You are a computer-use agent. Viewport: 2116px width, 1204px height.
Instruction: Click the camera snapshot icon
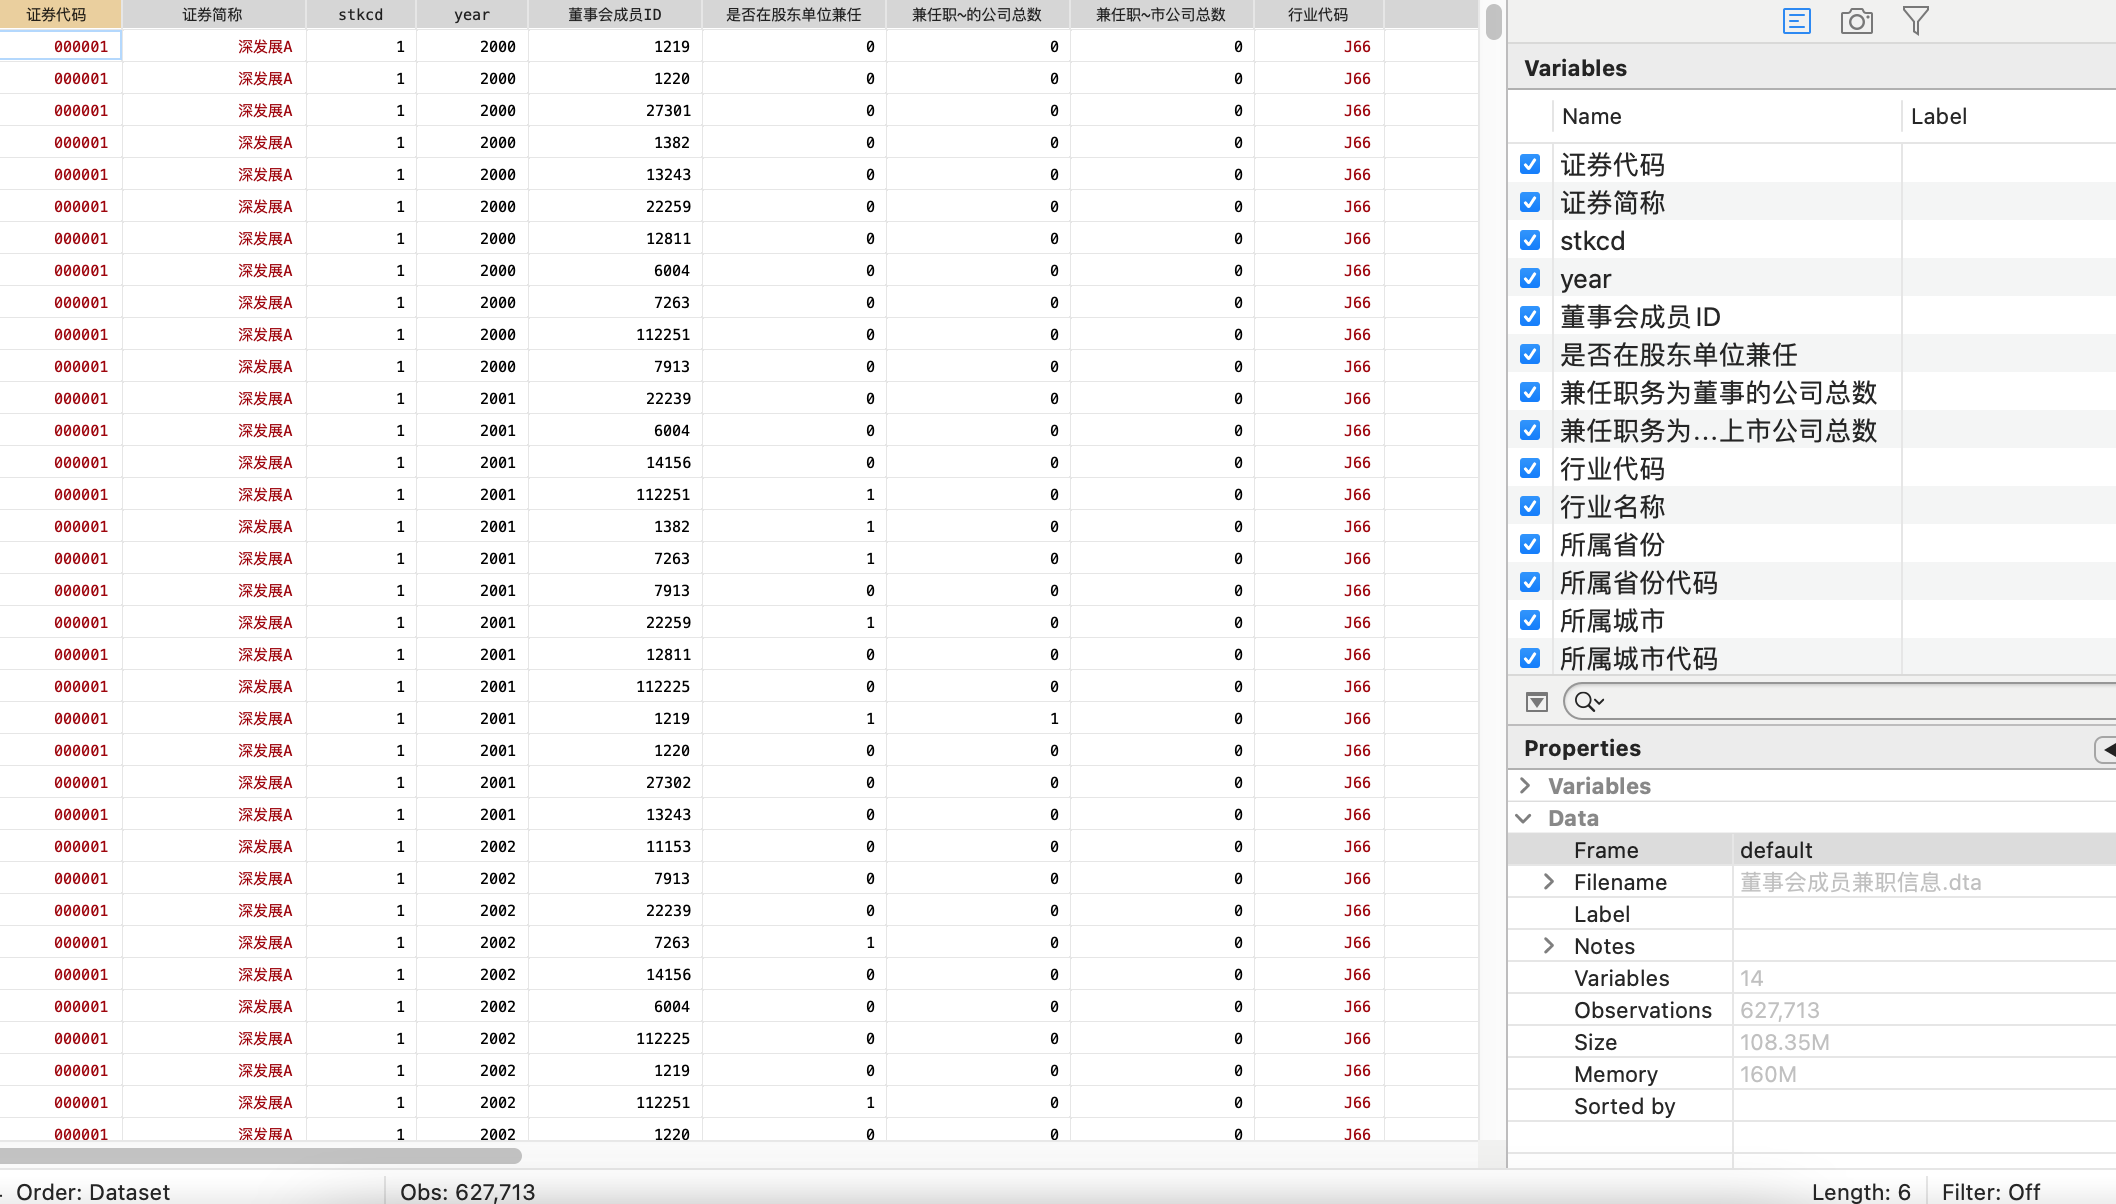tap(1856, 21)
